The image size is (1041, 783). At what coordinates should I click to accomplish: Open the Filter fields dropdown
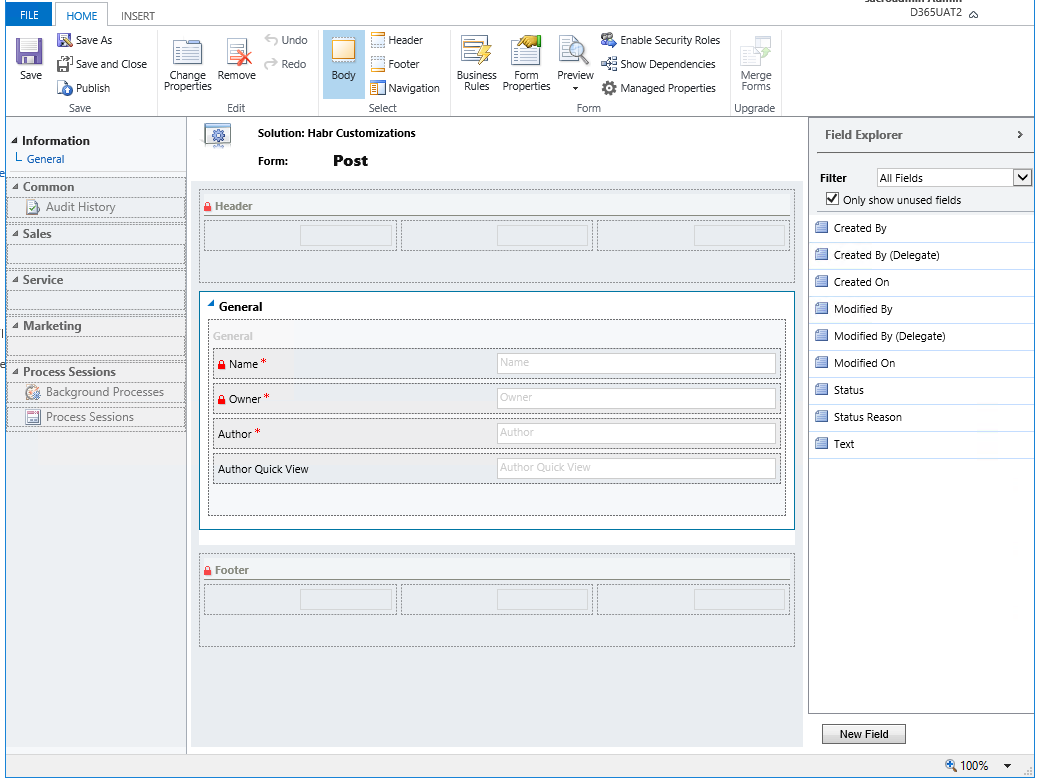(1022, 177)
